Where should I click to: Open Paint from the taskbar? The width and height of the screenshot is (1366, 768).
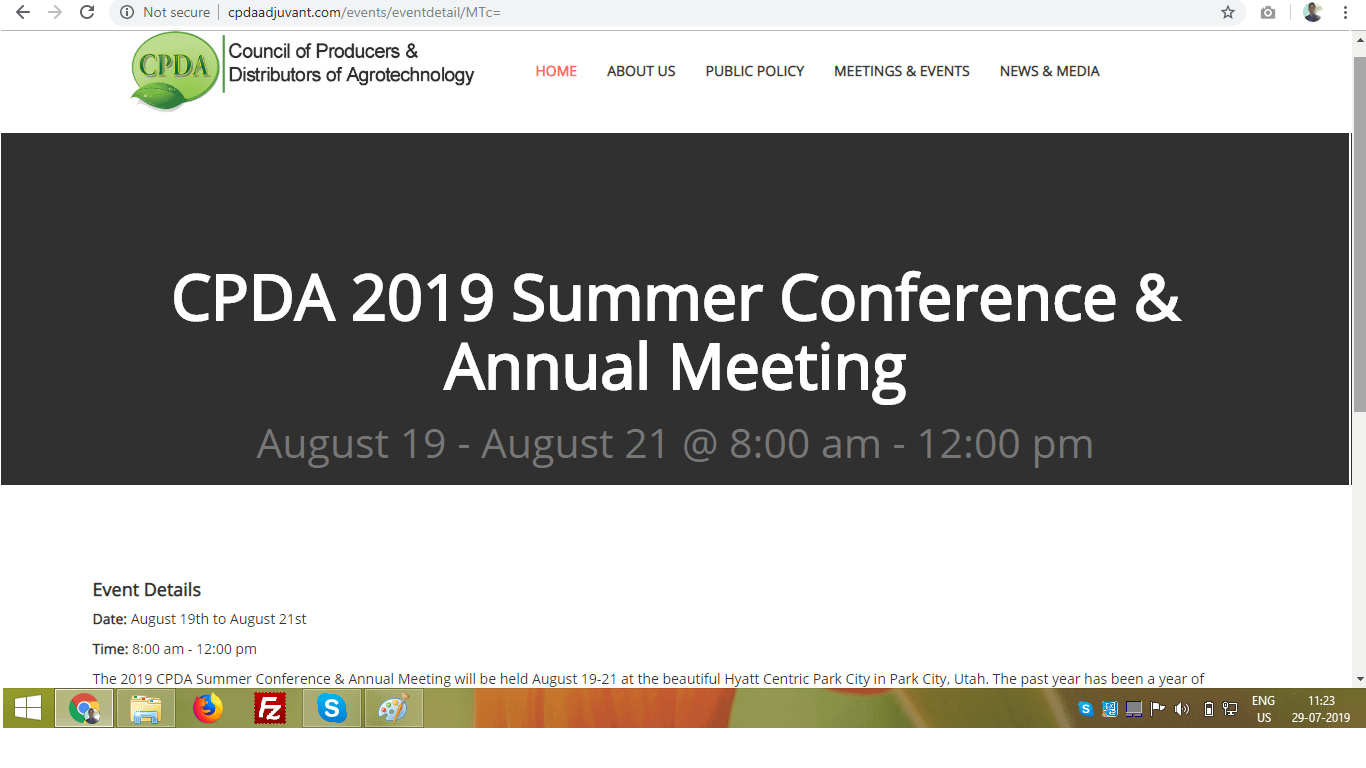tap(393, 709)
